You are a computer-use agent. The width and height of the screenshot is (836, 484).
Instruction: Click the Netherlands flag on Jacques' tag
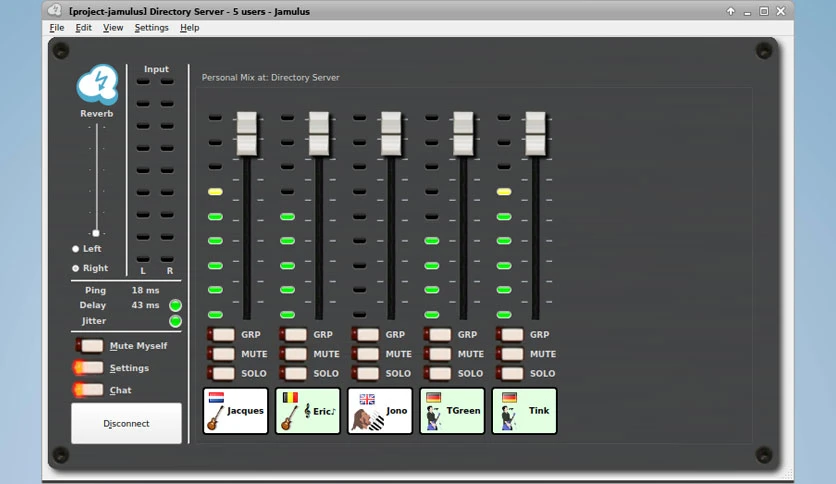pyautogui.click(x=216, y=397)
